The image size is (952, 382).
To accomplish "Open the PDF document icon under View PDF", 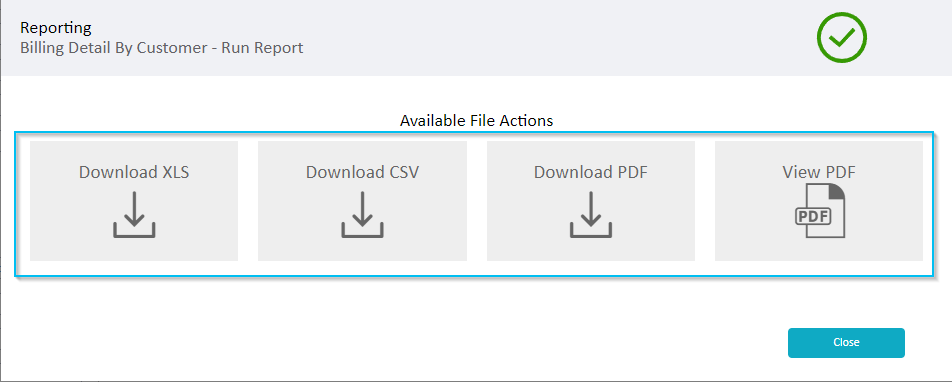I will (x=820, y=211).
